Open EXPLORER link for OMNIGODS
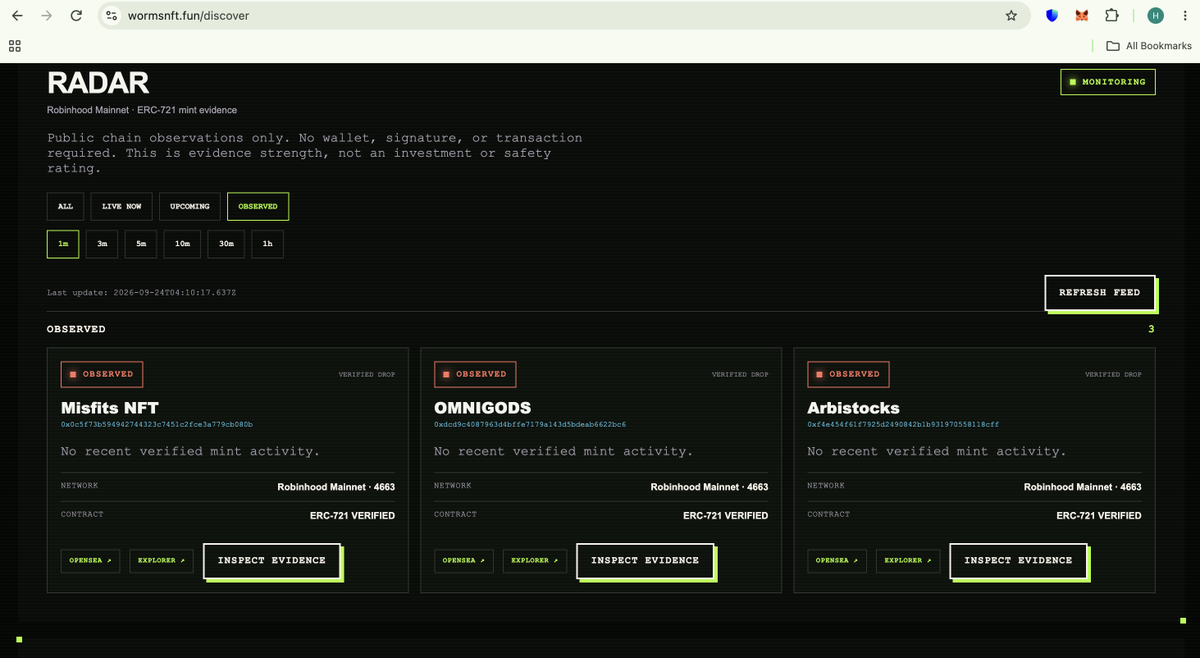This screenshot has height=658, width=1200. click(x=534, y=560)
